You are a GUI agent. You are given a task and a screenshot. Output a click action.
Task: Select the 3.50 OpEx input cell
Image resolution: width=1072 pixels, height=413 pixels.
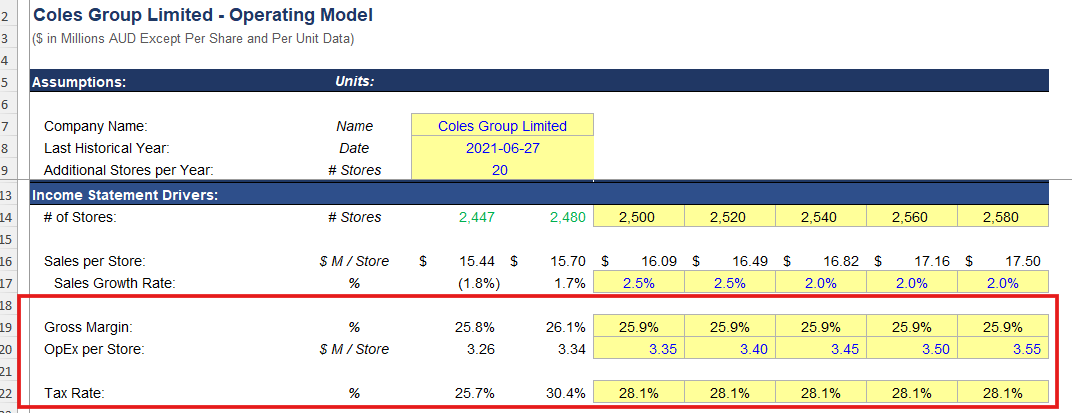(x=911, y=349)
